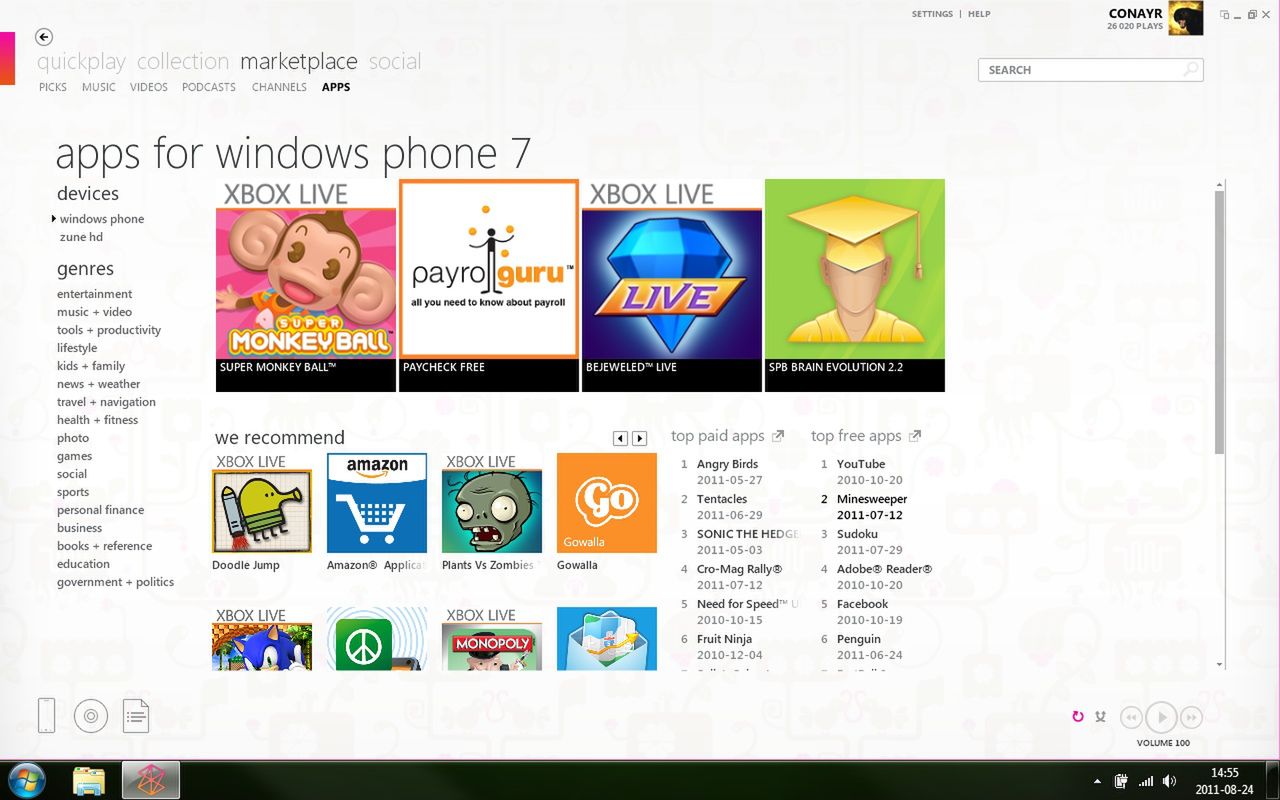Viewport: 1280px width, 800px height.
Task: Browse tools + productivity genre
Action: click(109, 330)
